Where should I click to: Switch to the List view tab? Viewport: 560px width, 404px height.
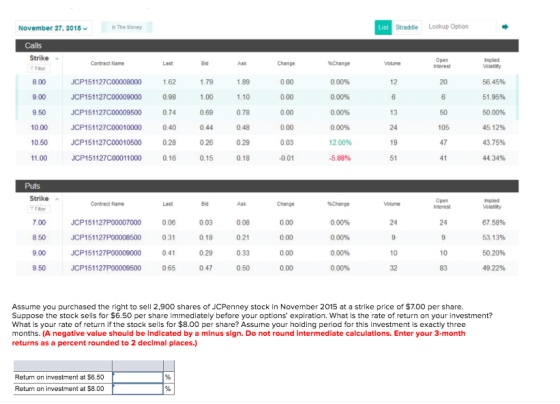coord(383,27)
